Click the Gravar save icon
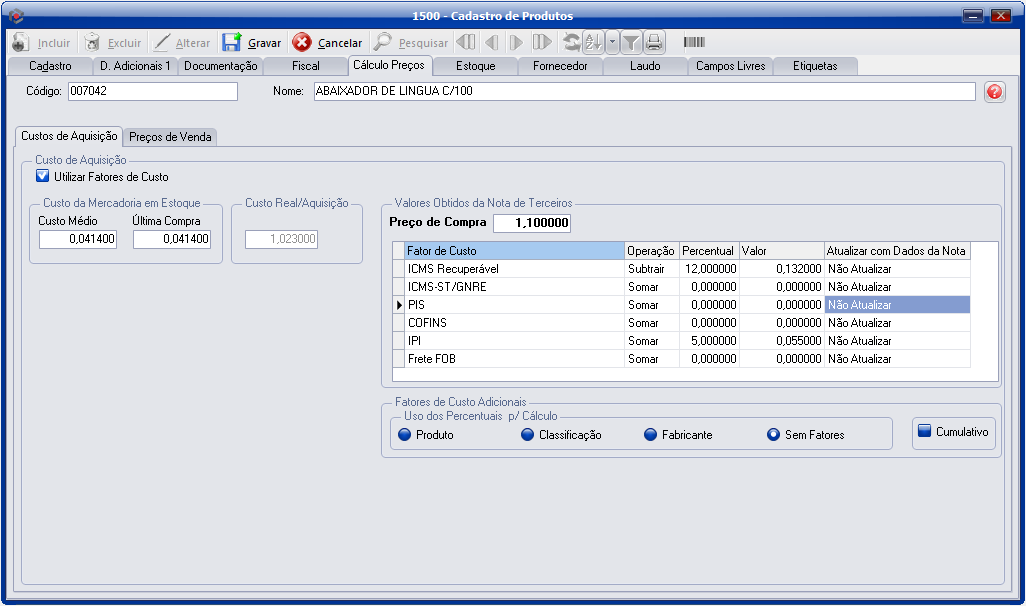Screen dimensions: 1026x606 coord(232,43)
